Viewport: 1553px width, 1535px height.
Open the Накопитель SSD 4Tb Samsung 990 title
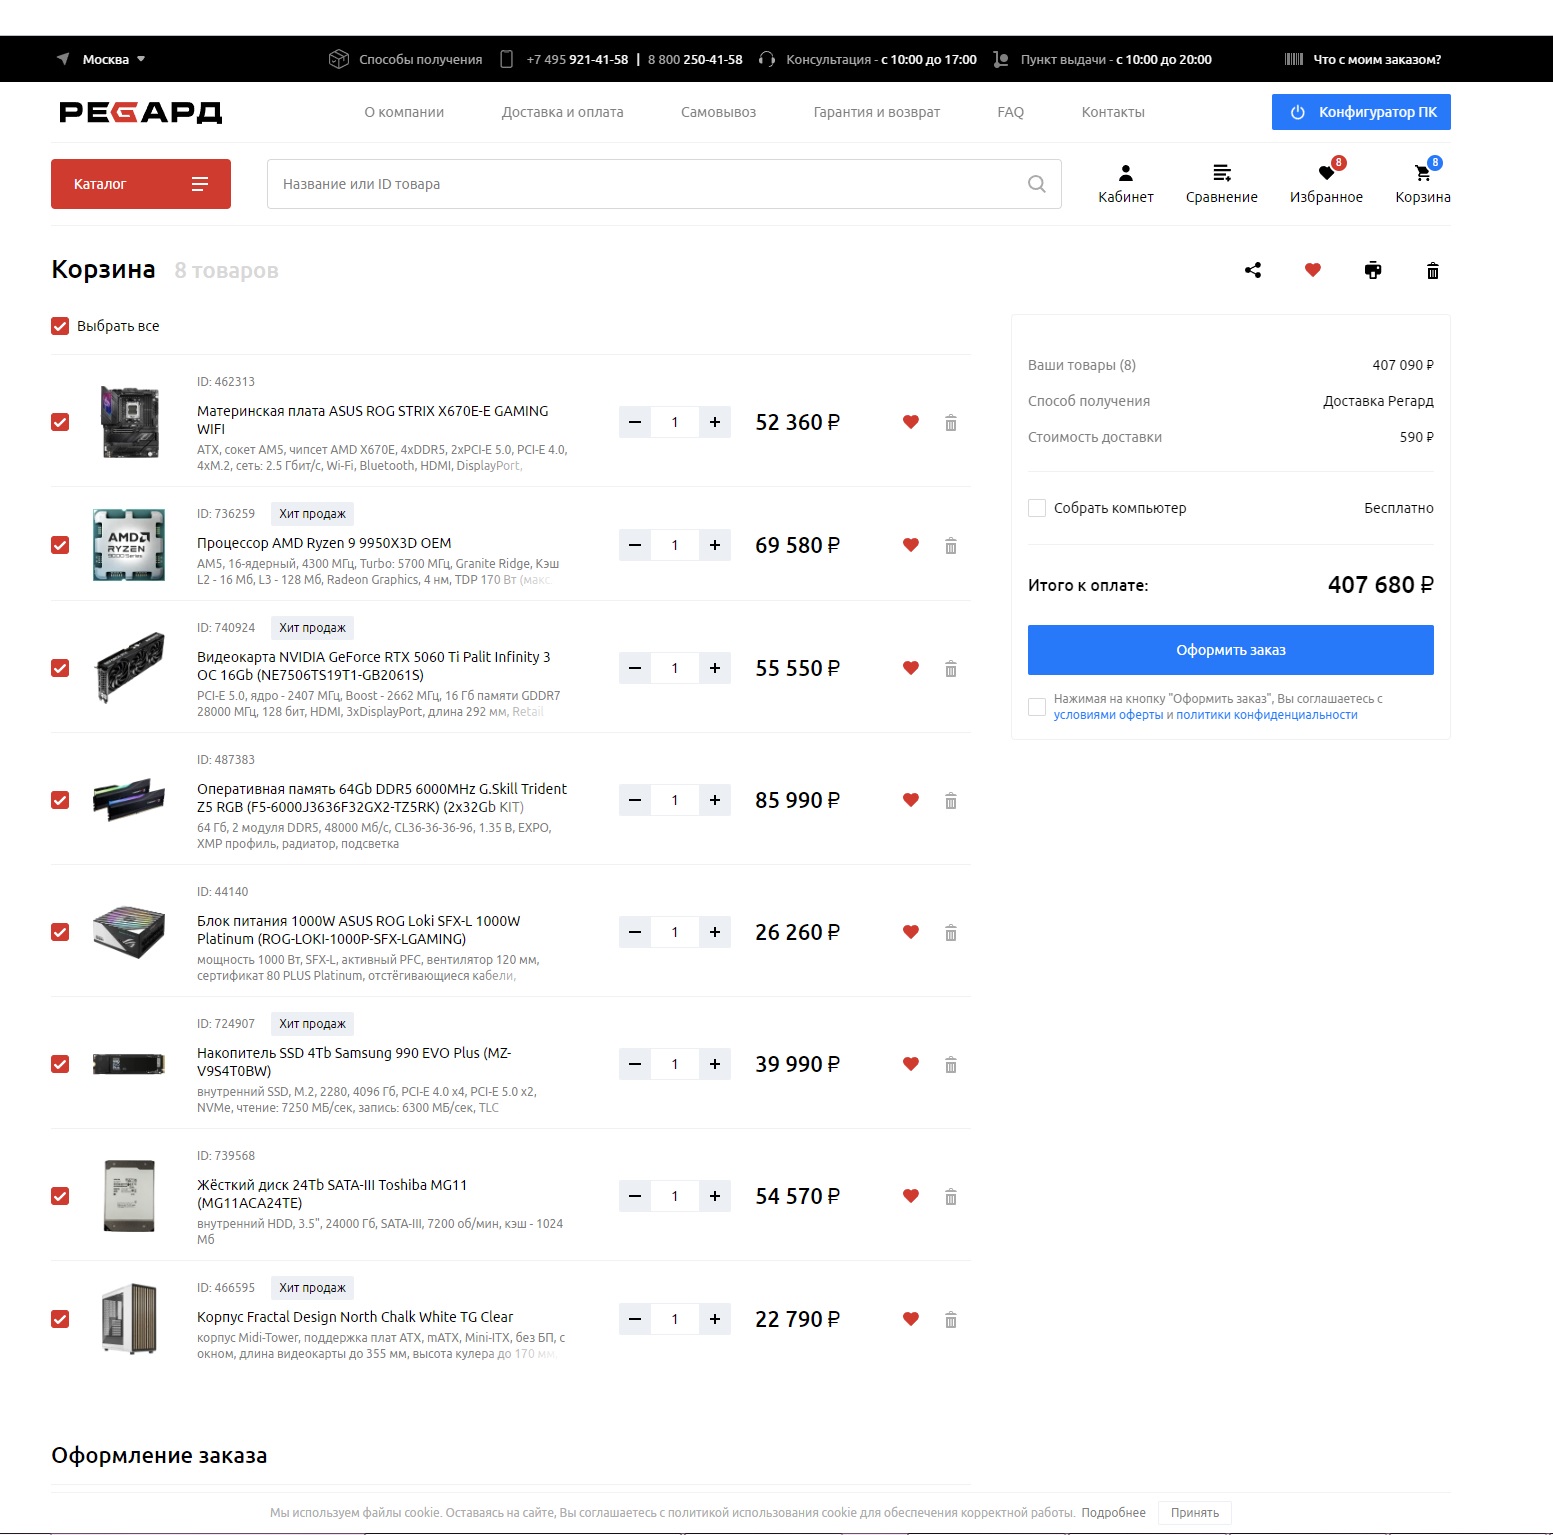pos(354,1062)
